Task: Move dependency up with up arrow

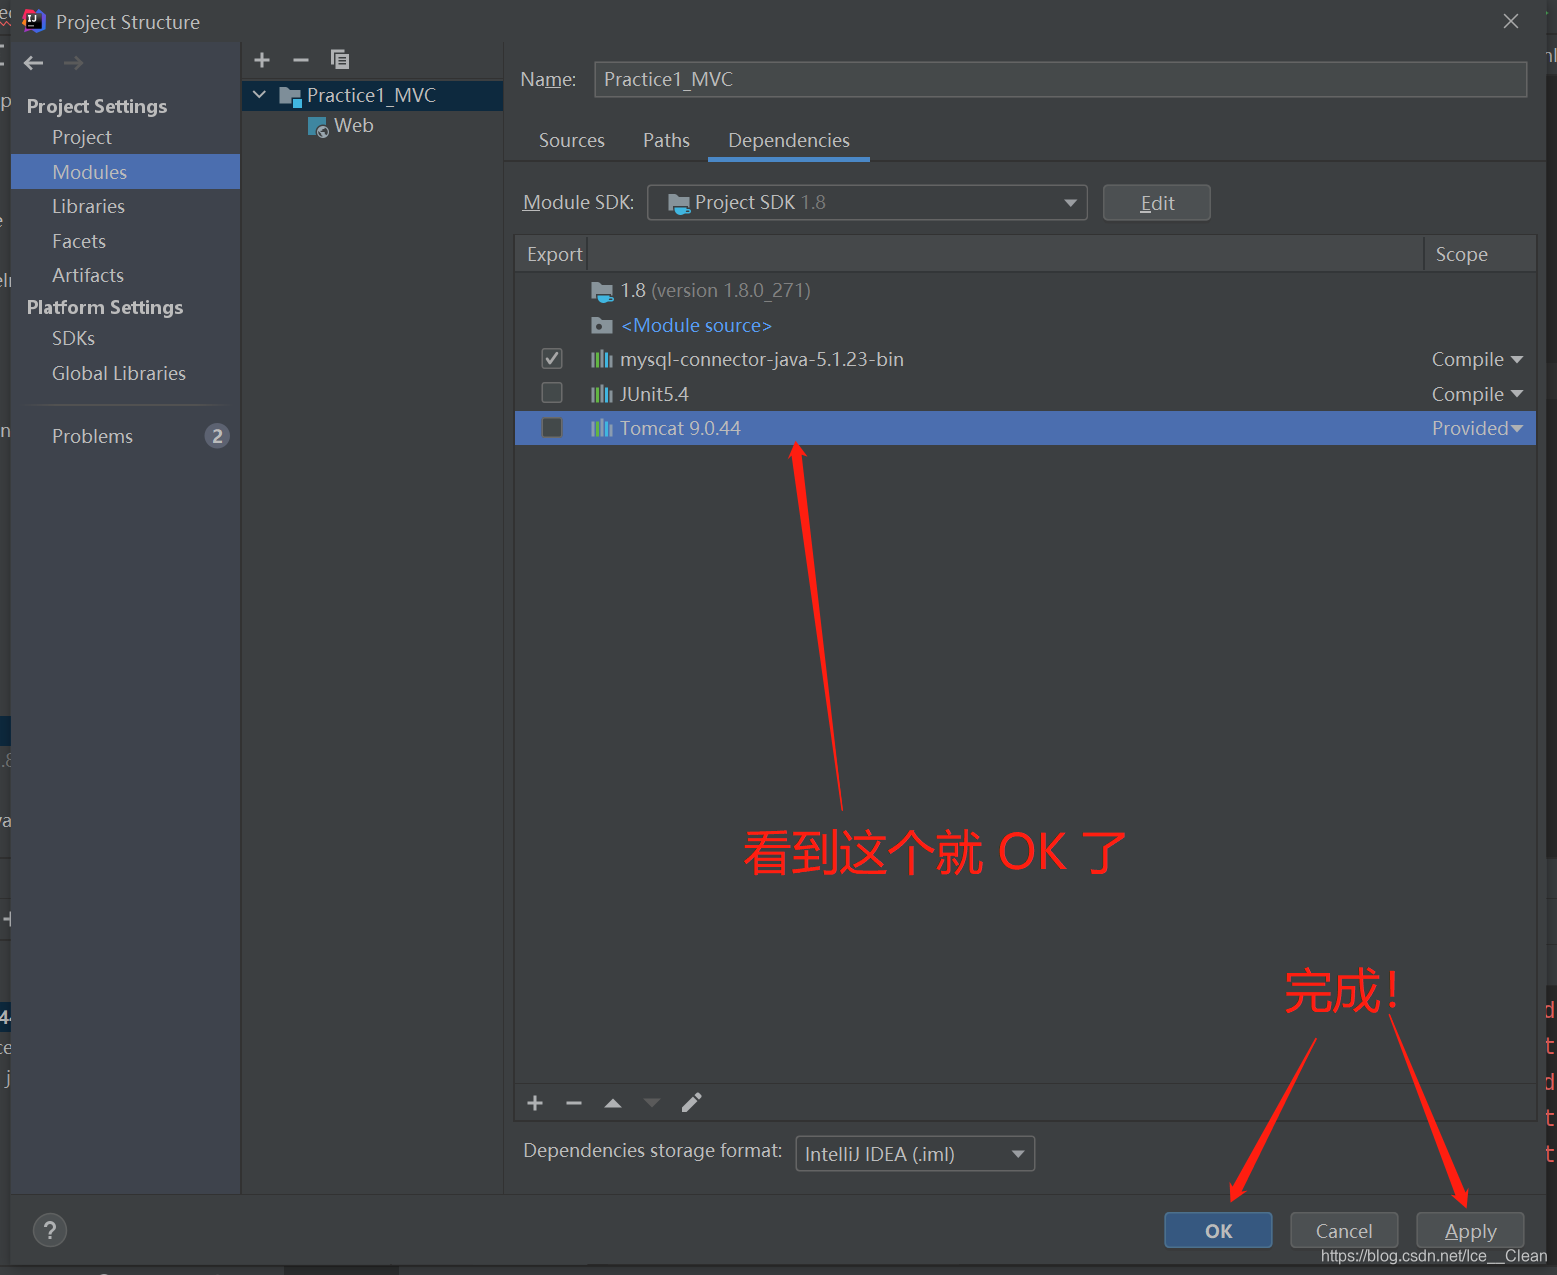Action: 613,1103
